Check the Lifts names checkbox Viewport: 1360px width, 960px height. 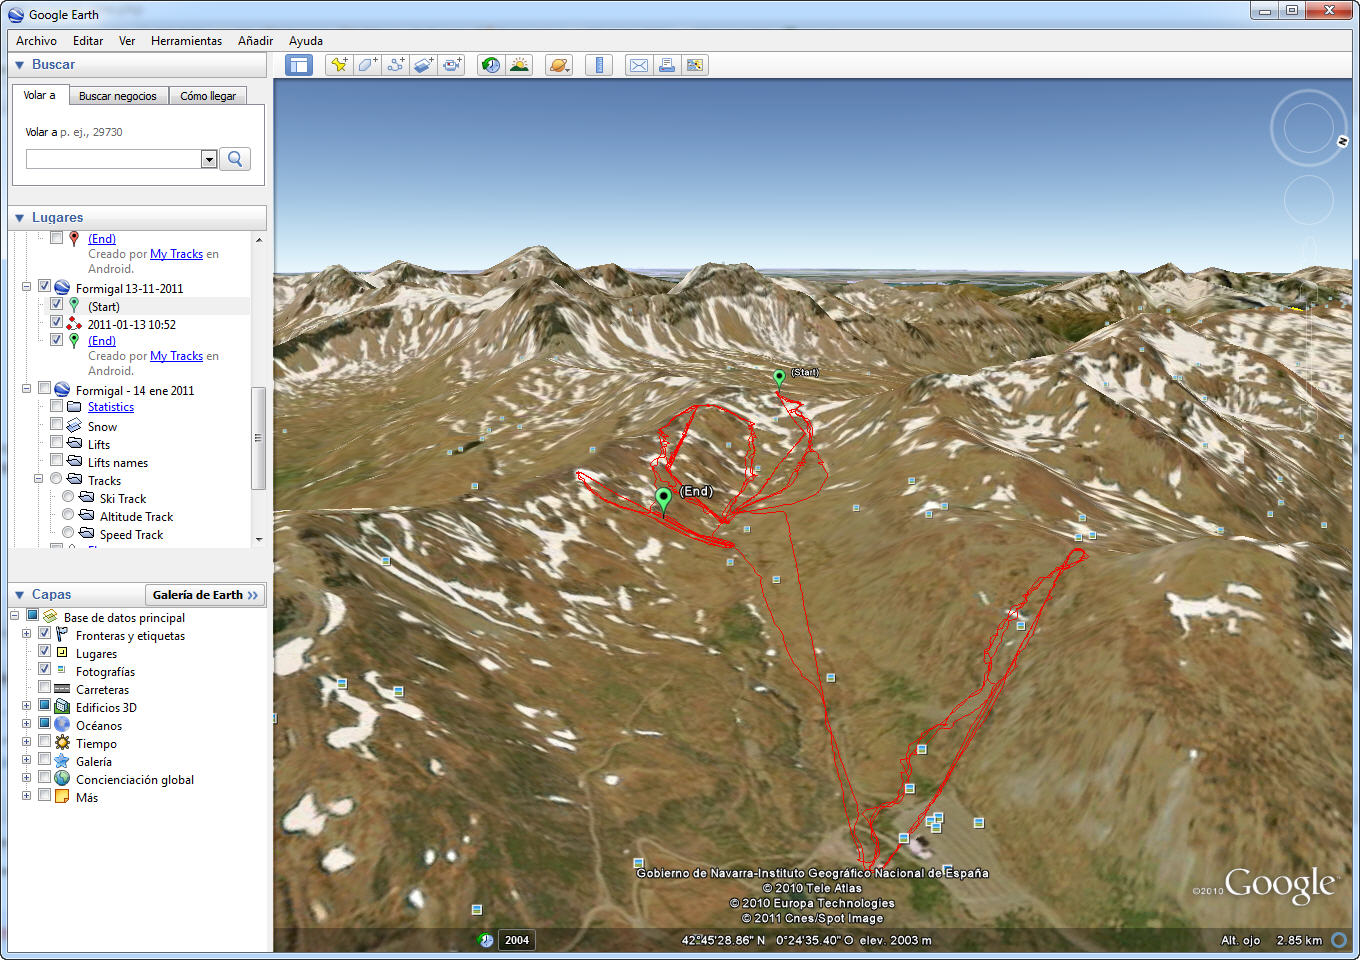[x=56, y=460]
